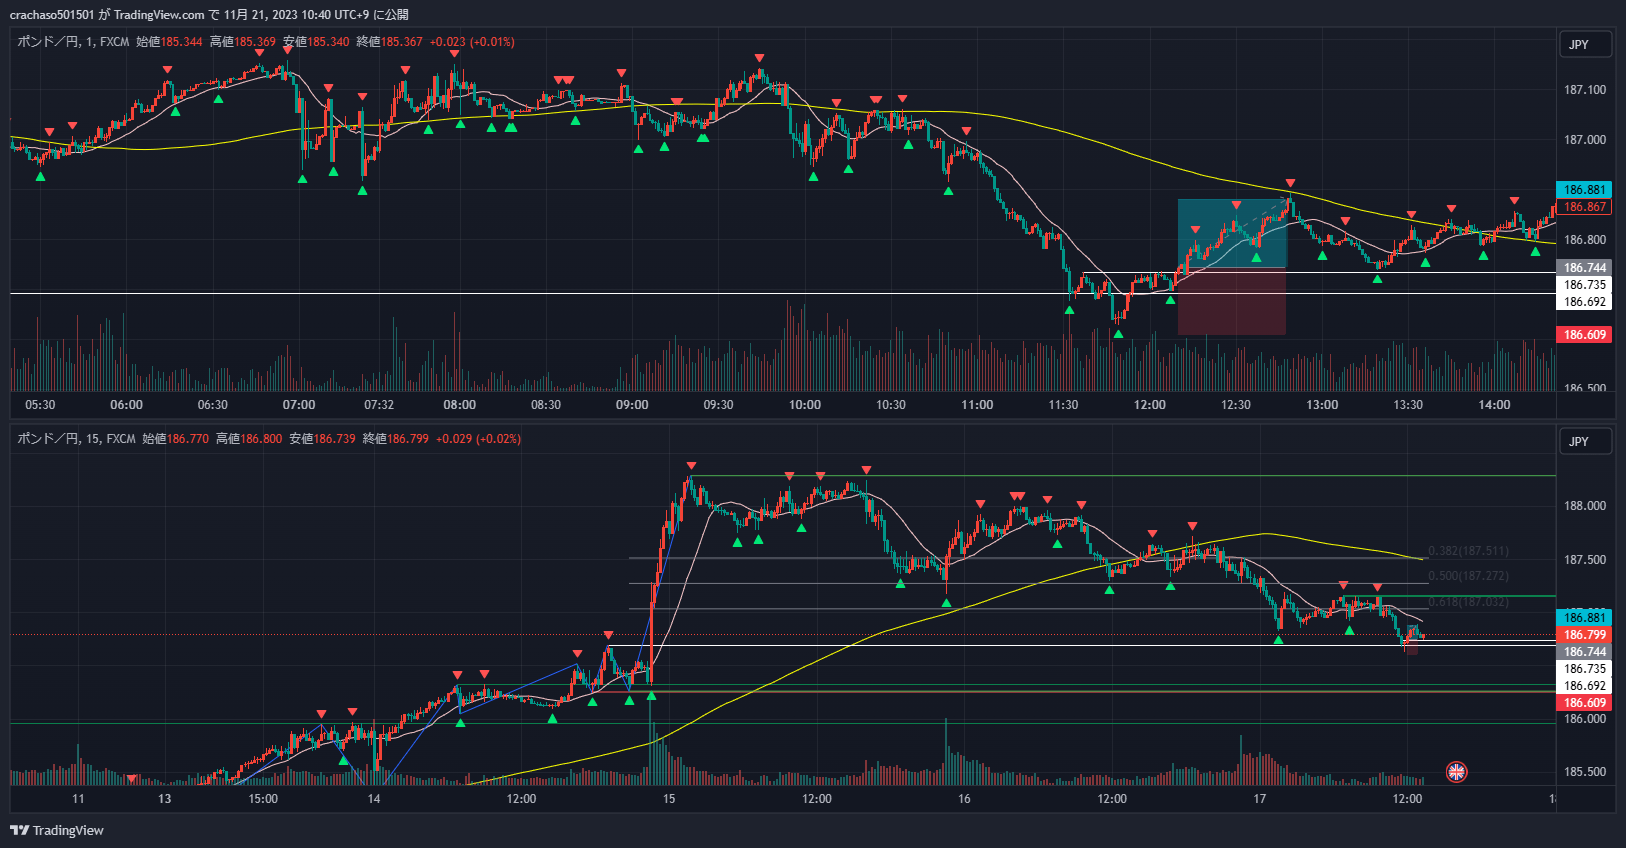Click the date 16 label on the 15-minute chart's time axis
This screenshot has height=848, width=1626.
pos(964,799)
